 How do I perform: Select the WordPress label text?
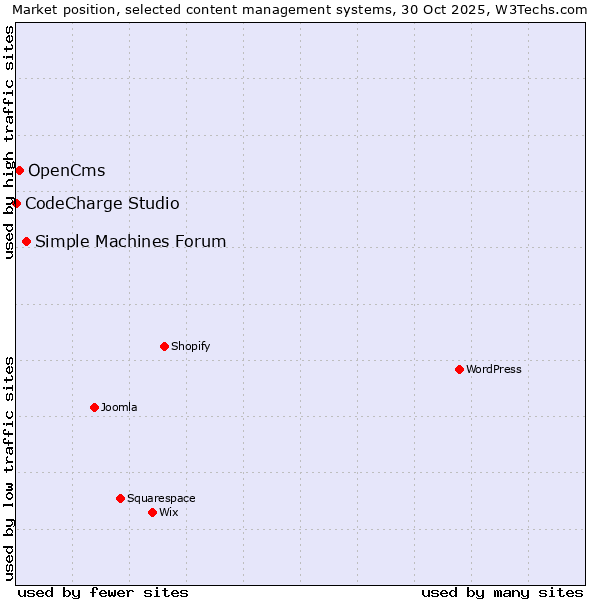[493, 370]
